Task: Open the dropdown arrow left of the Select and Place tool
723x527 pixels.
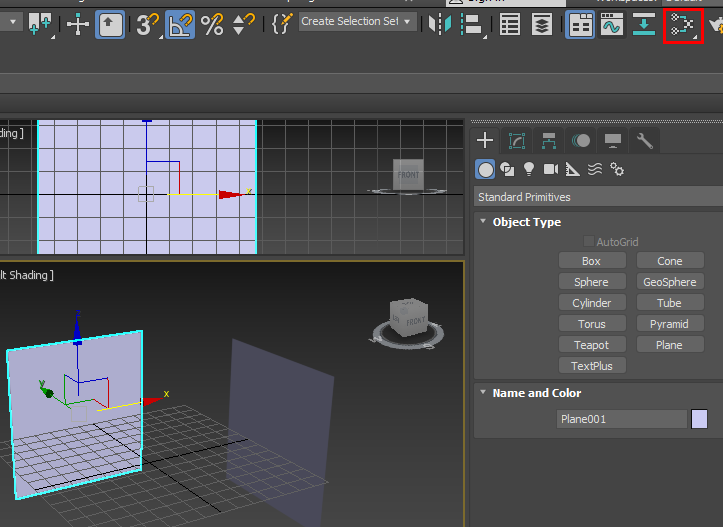Action: tap(12, 22)
